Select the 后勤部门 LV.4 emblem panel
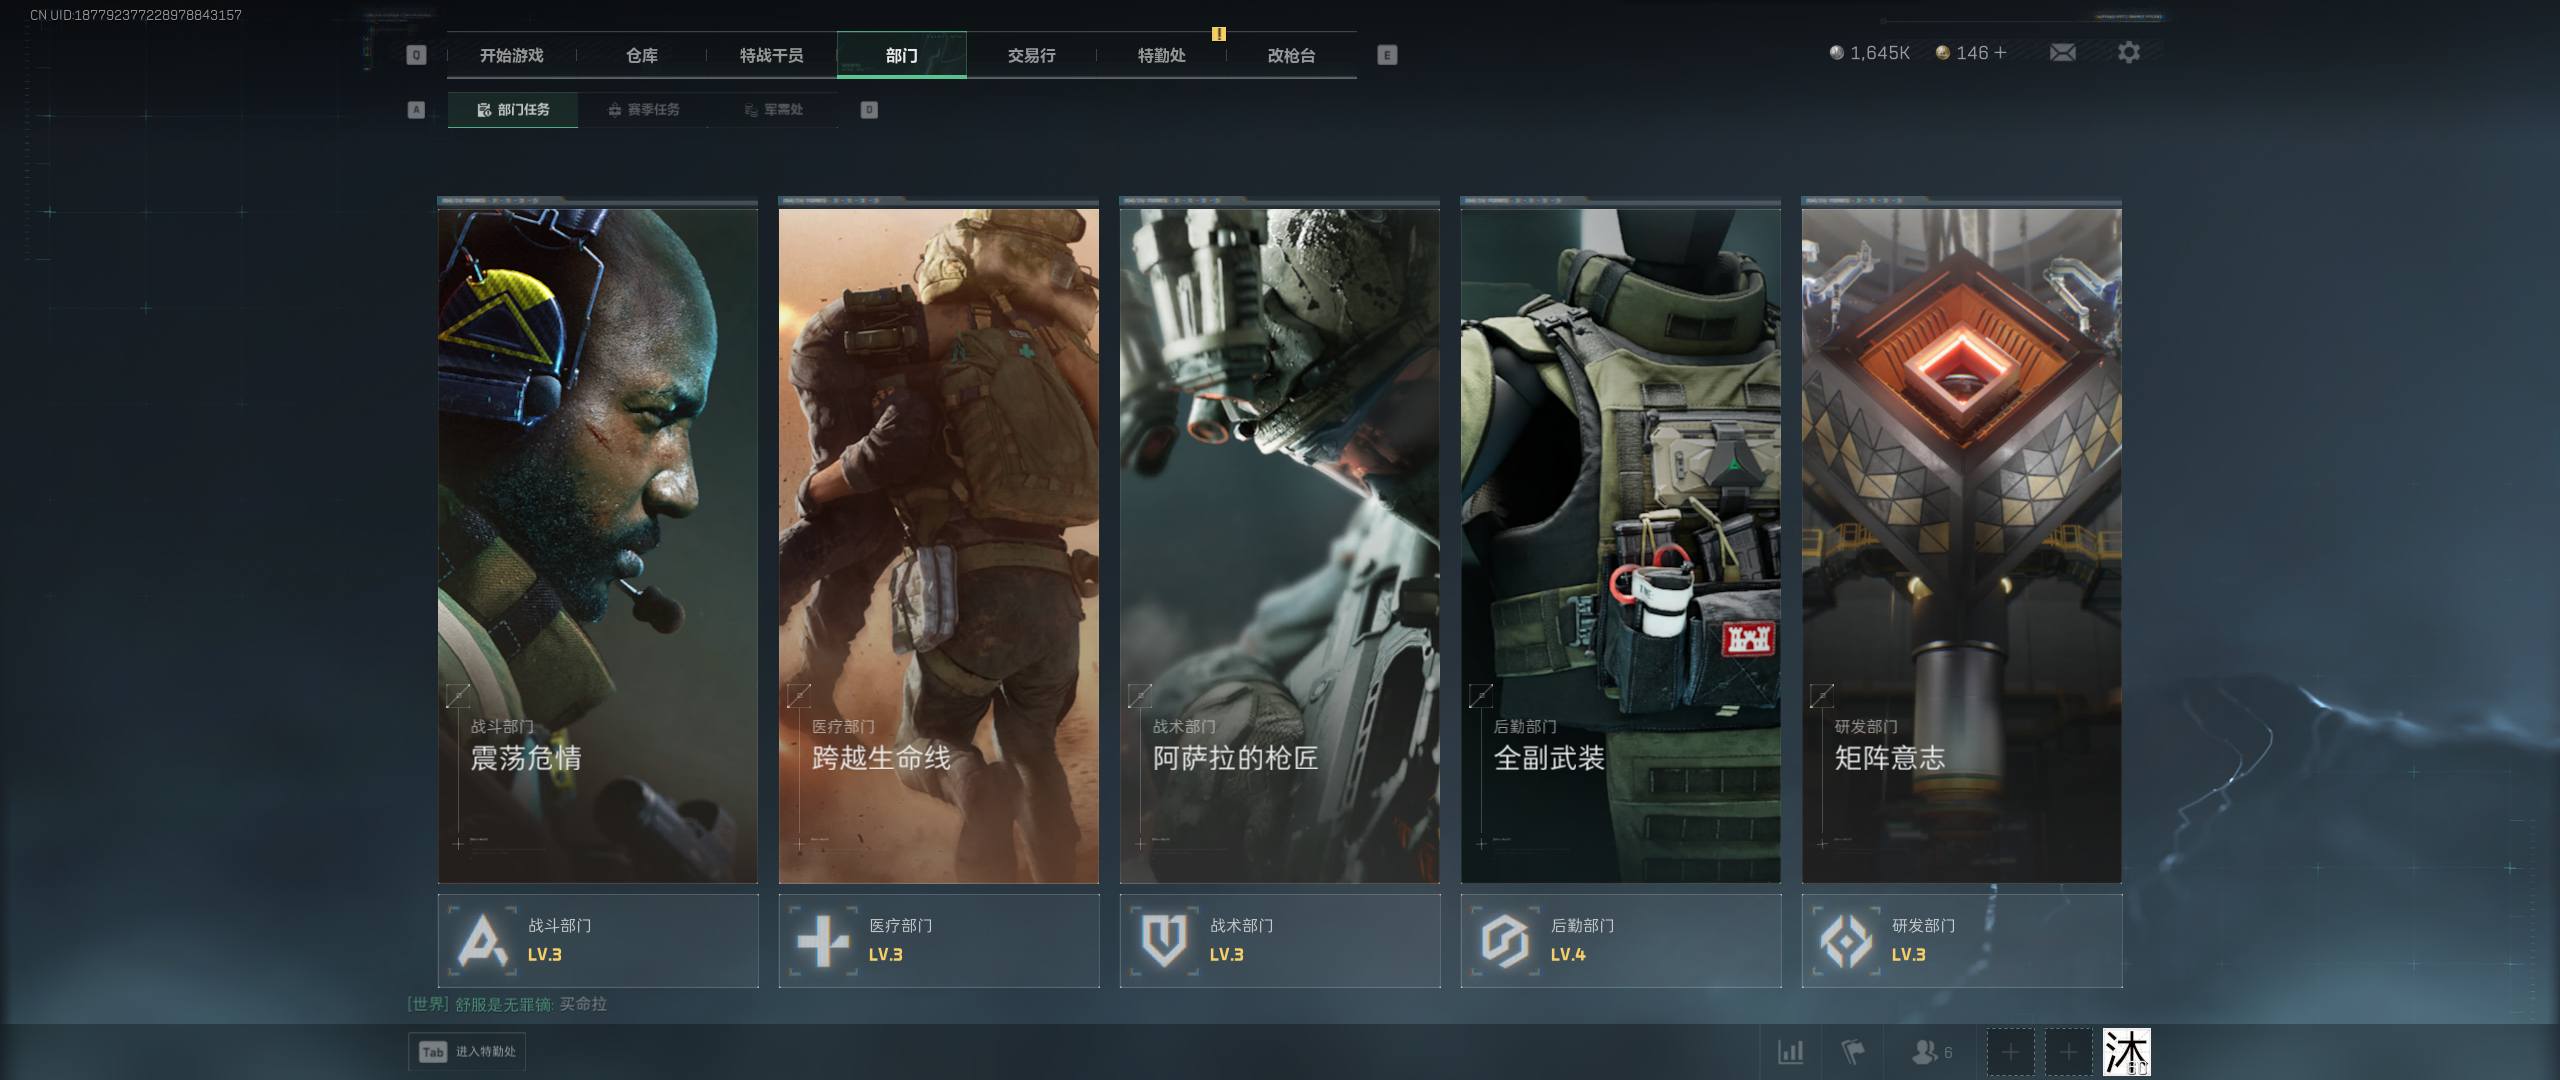Image resolution: width=2560 pixels, height=1080 pixels. [x=1620, y=941]
